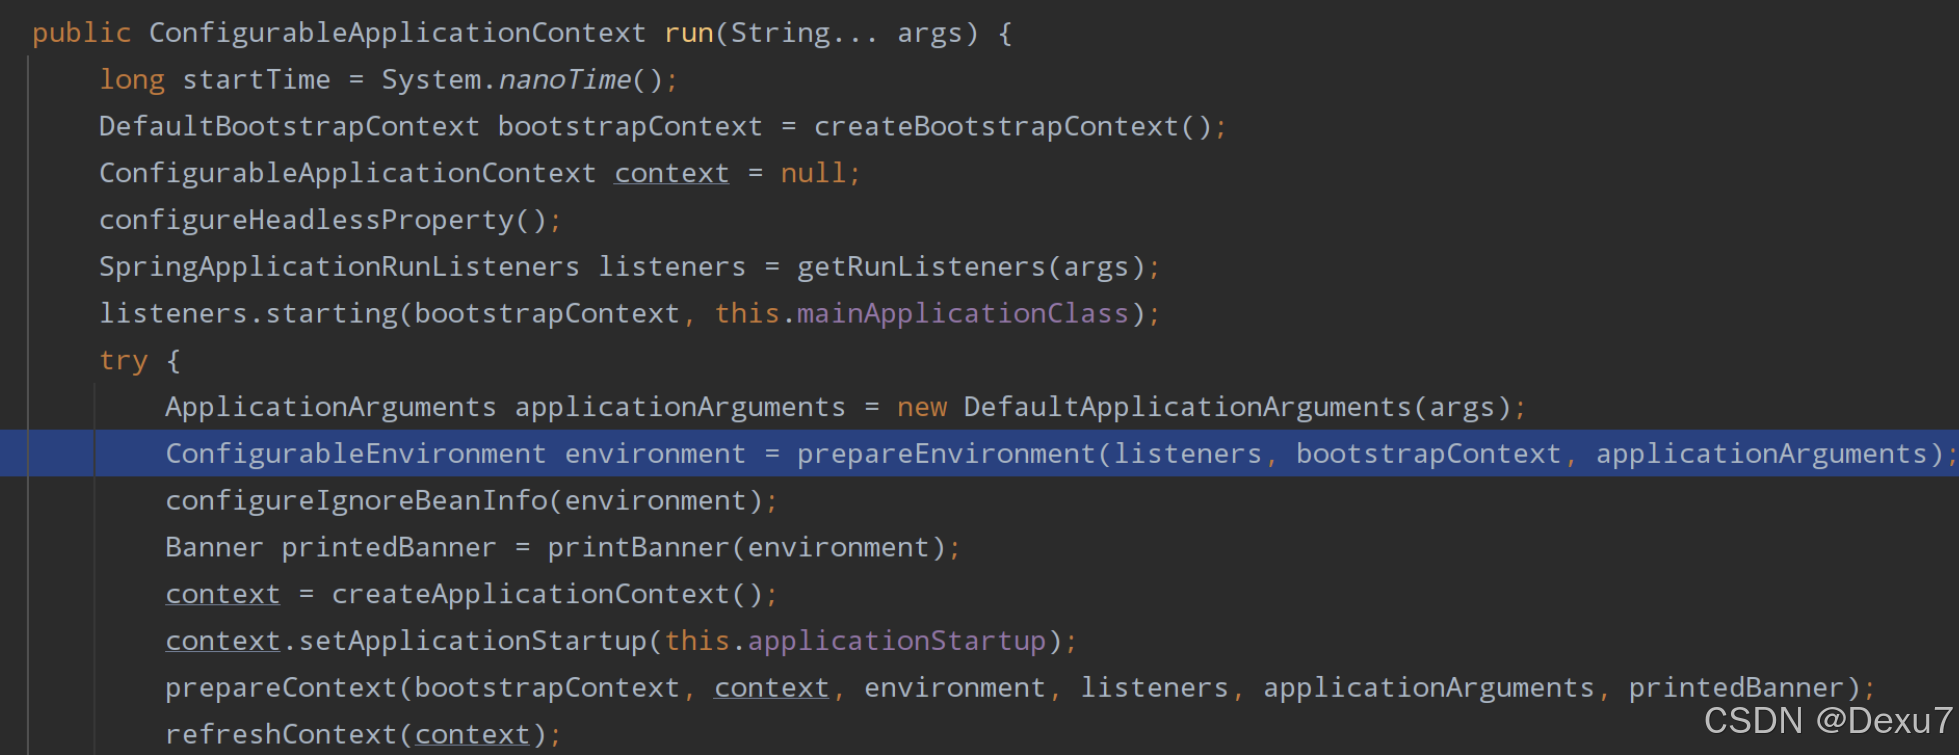Click prepareContext method call
This screenshot has width=1959, height=755.
tap(281, 688)
